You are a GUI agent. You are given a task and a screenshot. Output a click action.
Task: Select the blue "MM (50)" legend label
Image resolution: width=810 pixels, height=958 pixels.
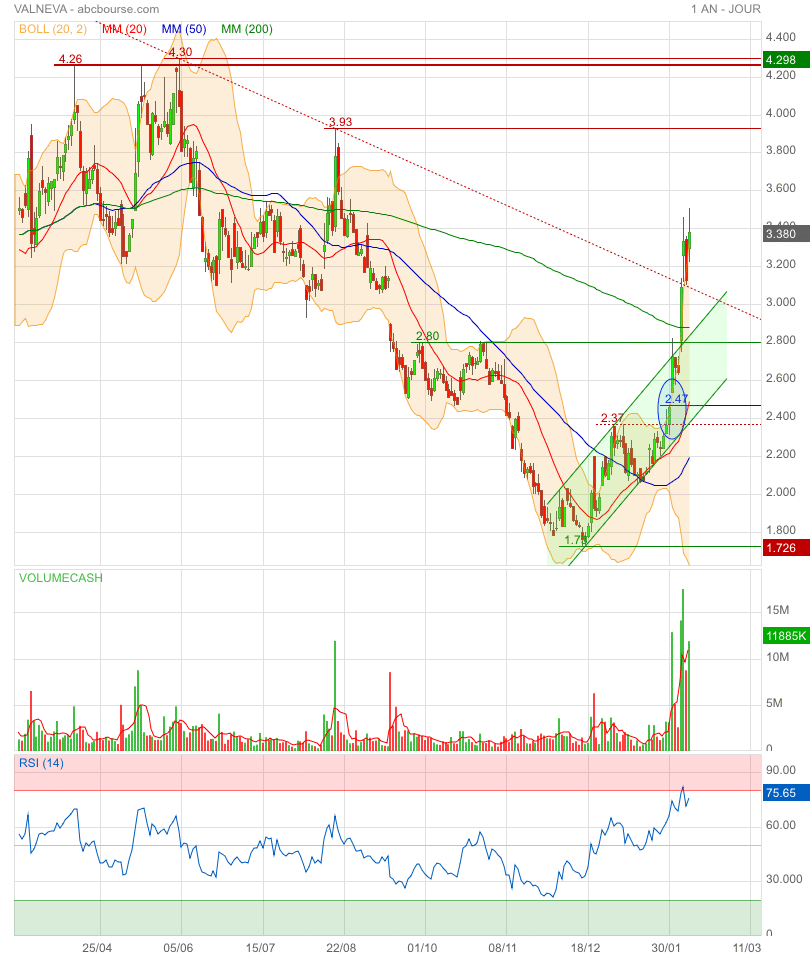click(184, 29)
